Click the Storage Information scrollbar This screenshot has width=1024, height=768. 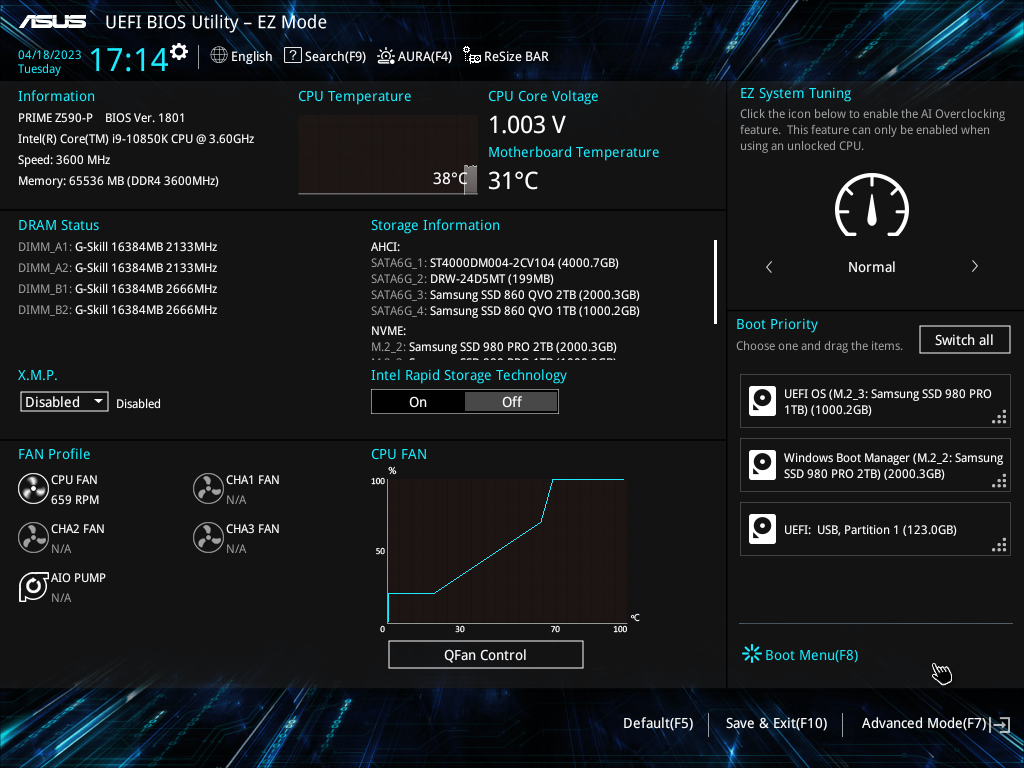point(715,281)
